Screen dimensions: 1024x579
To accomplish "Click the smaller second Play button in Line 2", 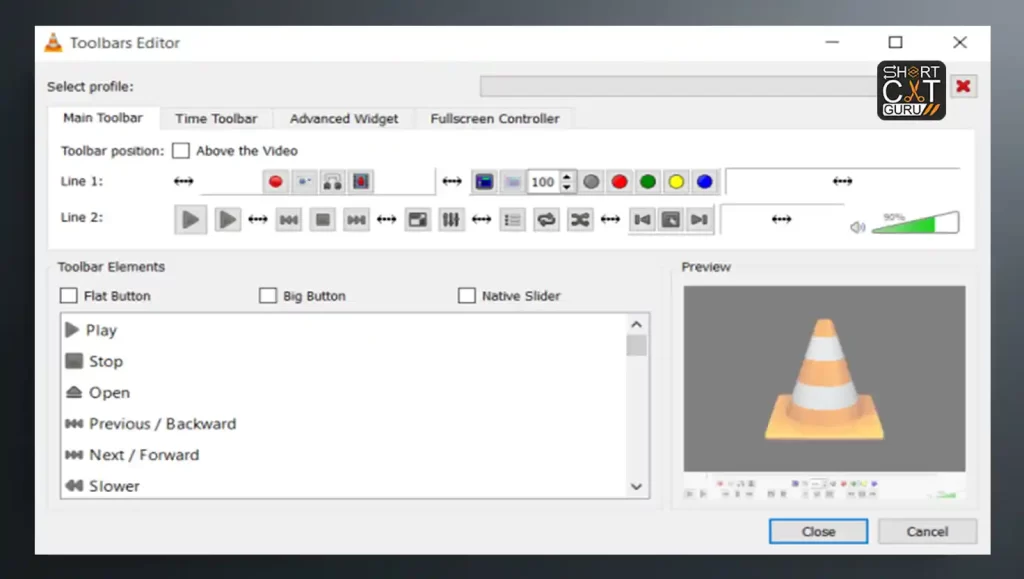I will pyautogui.click(x=227, y=219).
